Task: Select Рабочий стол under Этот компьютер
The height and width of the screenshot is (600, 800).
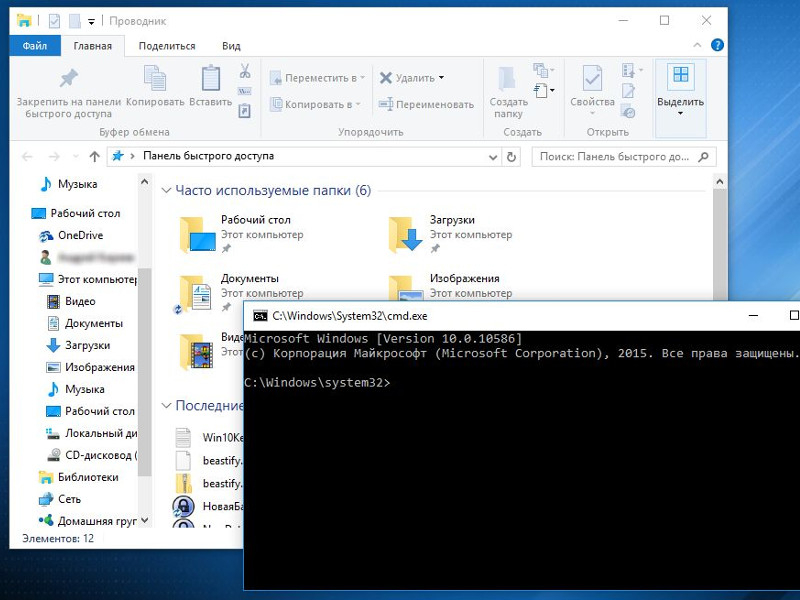Action: (90, 411)
